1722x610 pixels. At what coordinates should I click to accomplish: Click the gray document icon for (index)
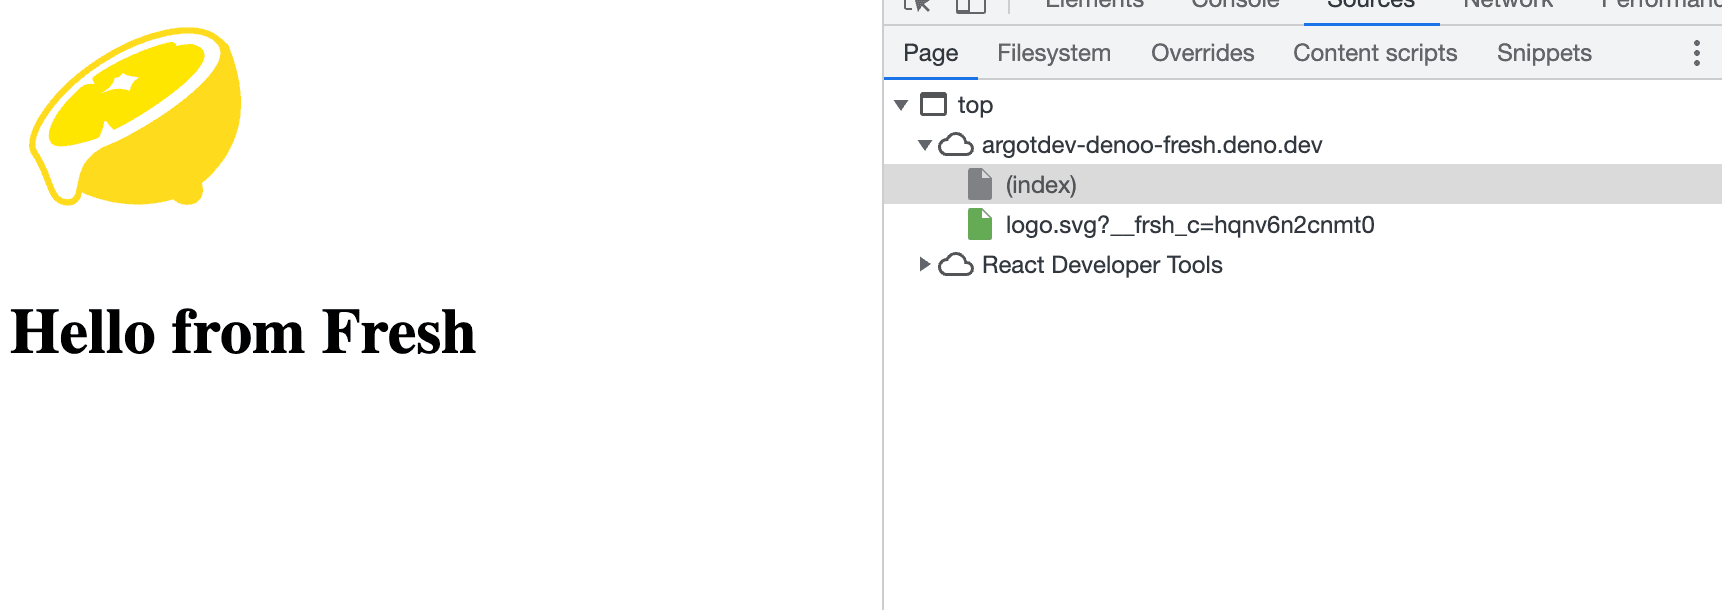point(980,184)
